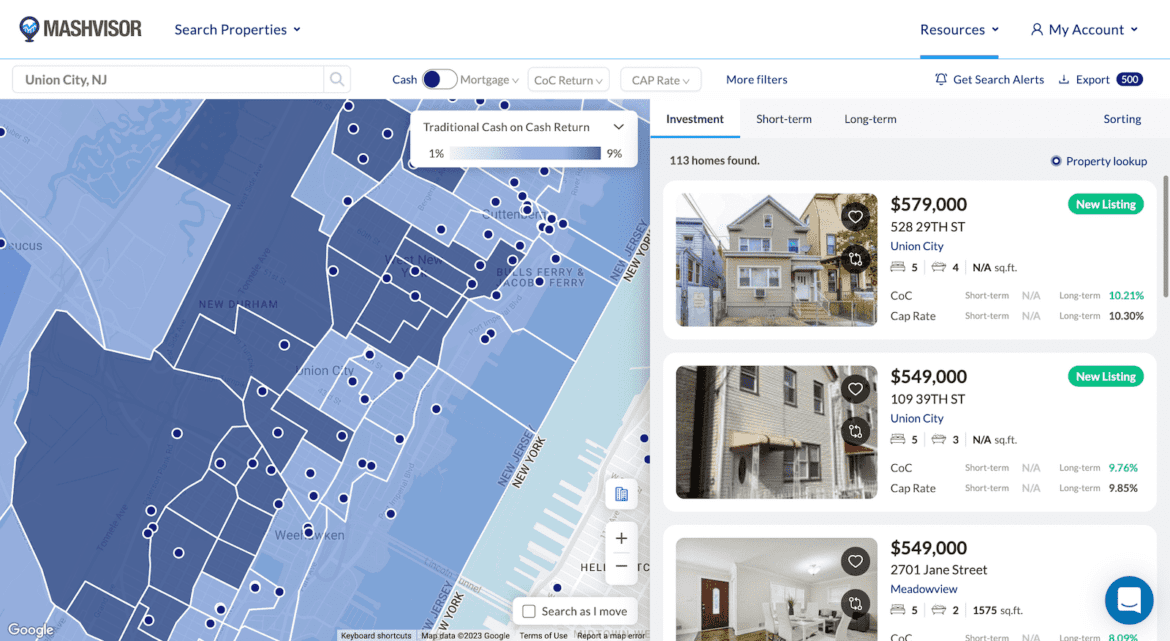The height and width of the screenshot is (641, 1170).
Task: Enable the Search as I move checkbox
Action: point(527,611)
